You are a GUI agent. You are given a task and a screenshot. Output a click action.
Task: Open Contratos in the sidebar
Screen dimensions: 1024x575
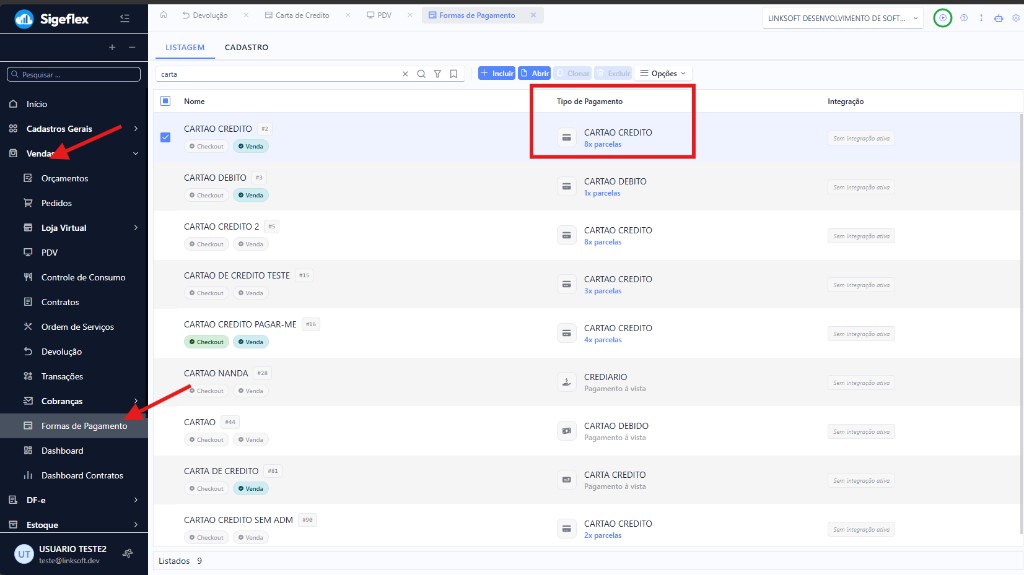[60, 302]
